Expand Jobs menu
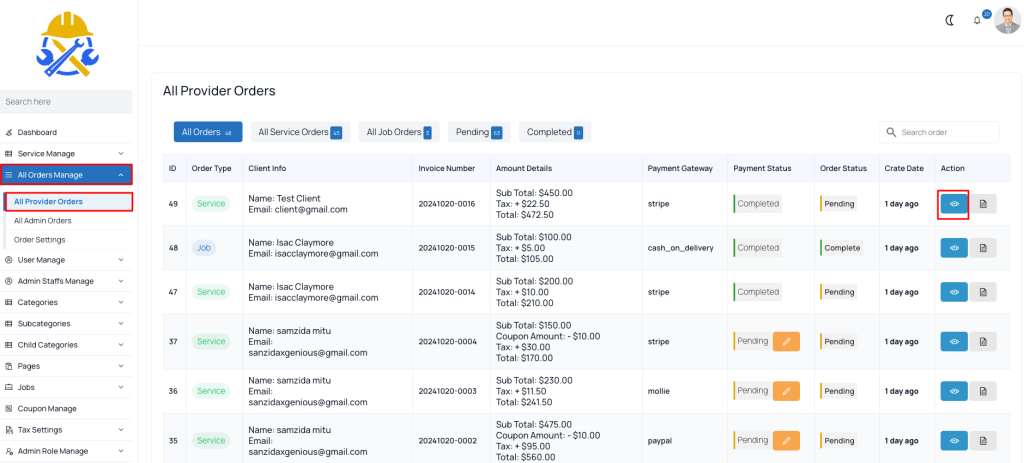1024x463 pixels. tap(66, 387)
